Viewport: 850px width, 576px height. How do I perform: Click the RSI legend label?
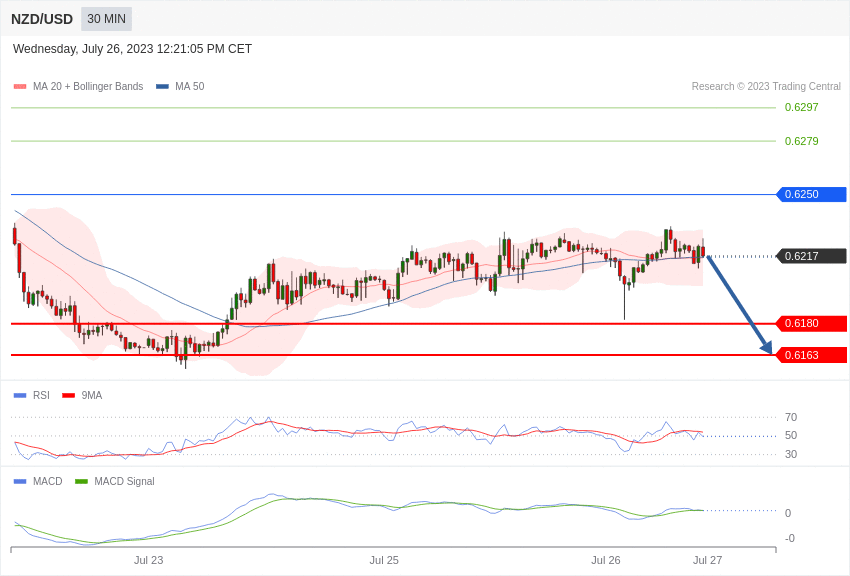[41, 396]
